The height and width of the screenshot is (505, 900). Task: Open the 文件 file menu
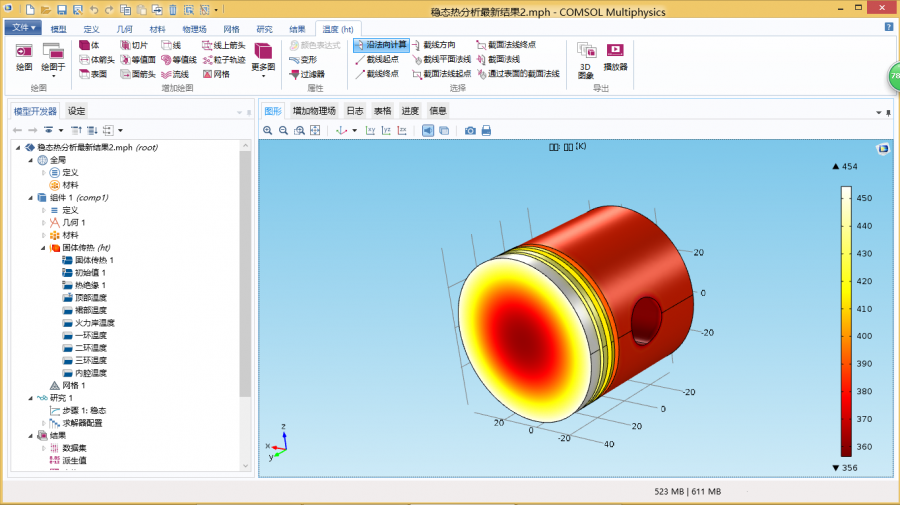pyautogui.click(x=23, y=28)
